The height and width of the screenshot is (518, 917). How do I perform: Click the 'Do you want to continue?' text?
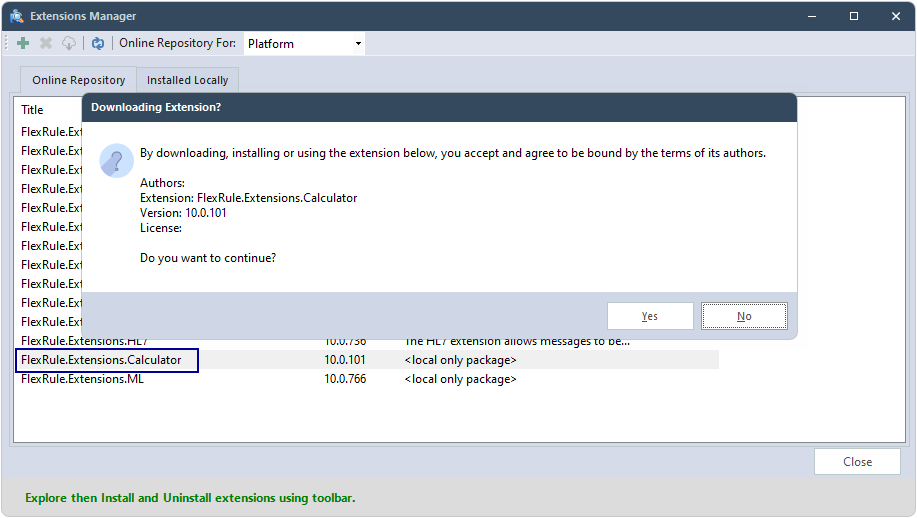pyautogui.click(x=208, y=258)
